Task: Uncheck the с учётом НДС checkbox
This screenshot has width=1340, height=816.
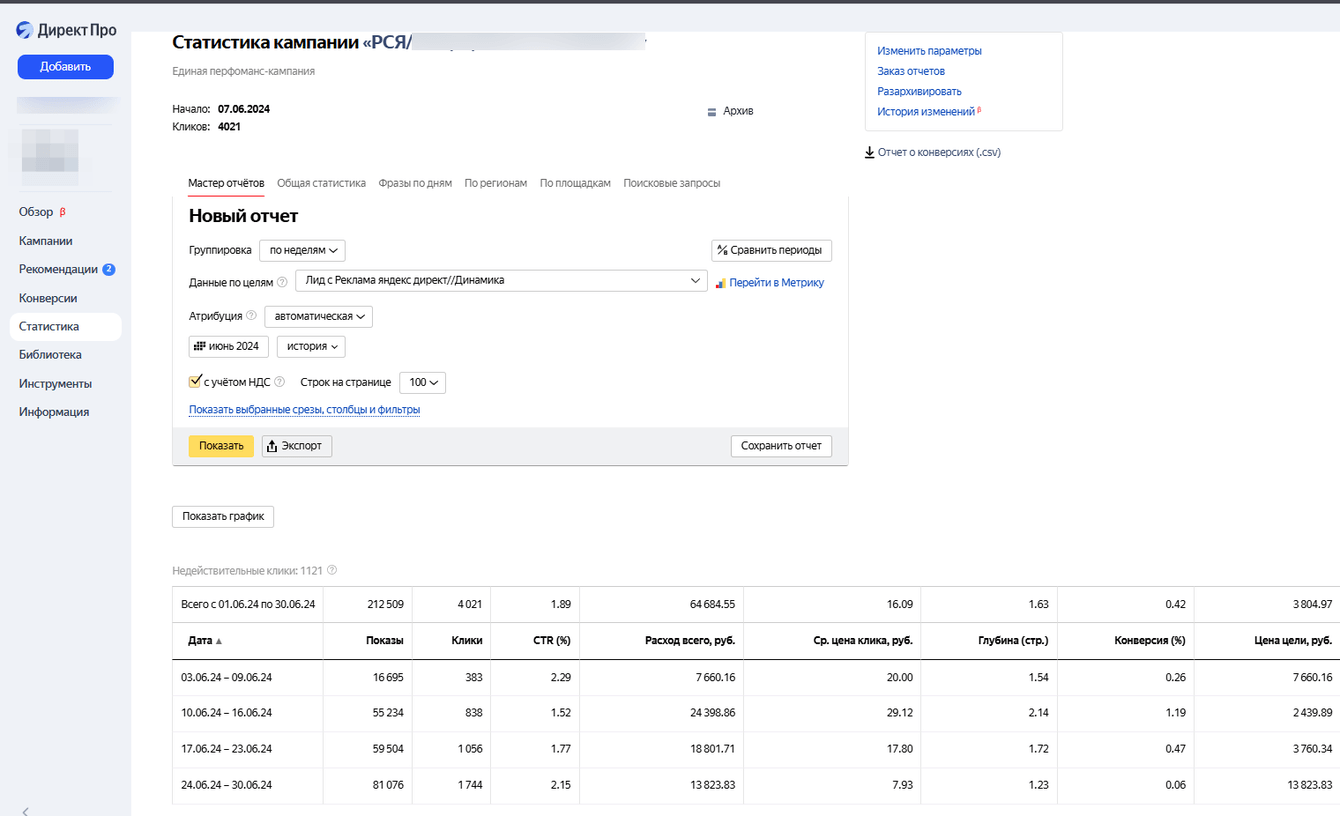Action: point(195,381)
